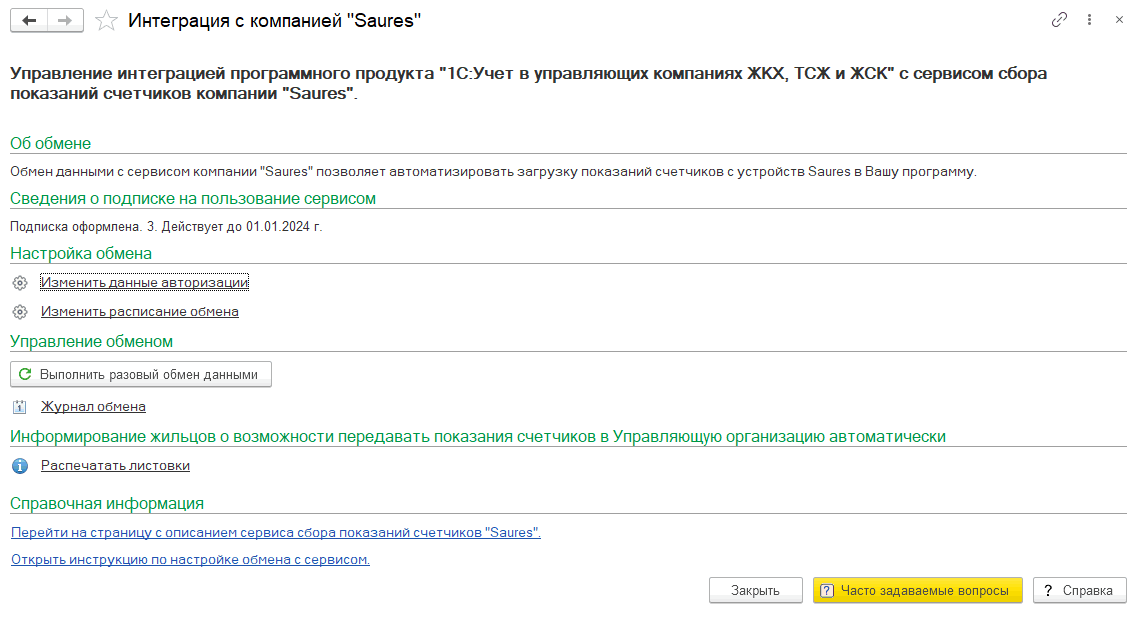Open "Часто задаваемые вопросы"
This screenshot has height=627, width=1142.
(x=918, y=591)
